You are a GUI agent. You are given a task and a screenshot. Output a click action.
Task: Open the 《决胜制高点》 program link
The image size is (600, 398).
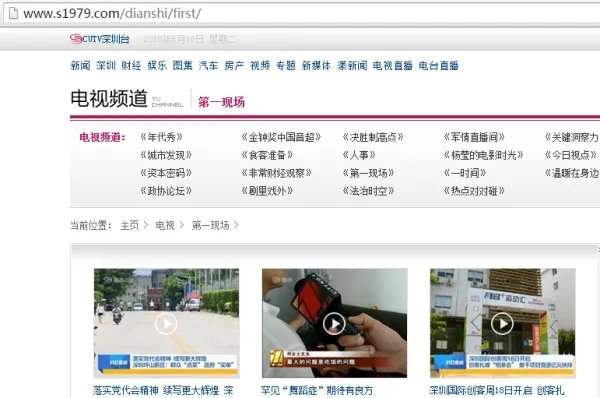pos(373,137)
